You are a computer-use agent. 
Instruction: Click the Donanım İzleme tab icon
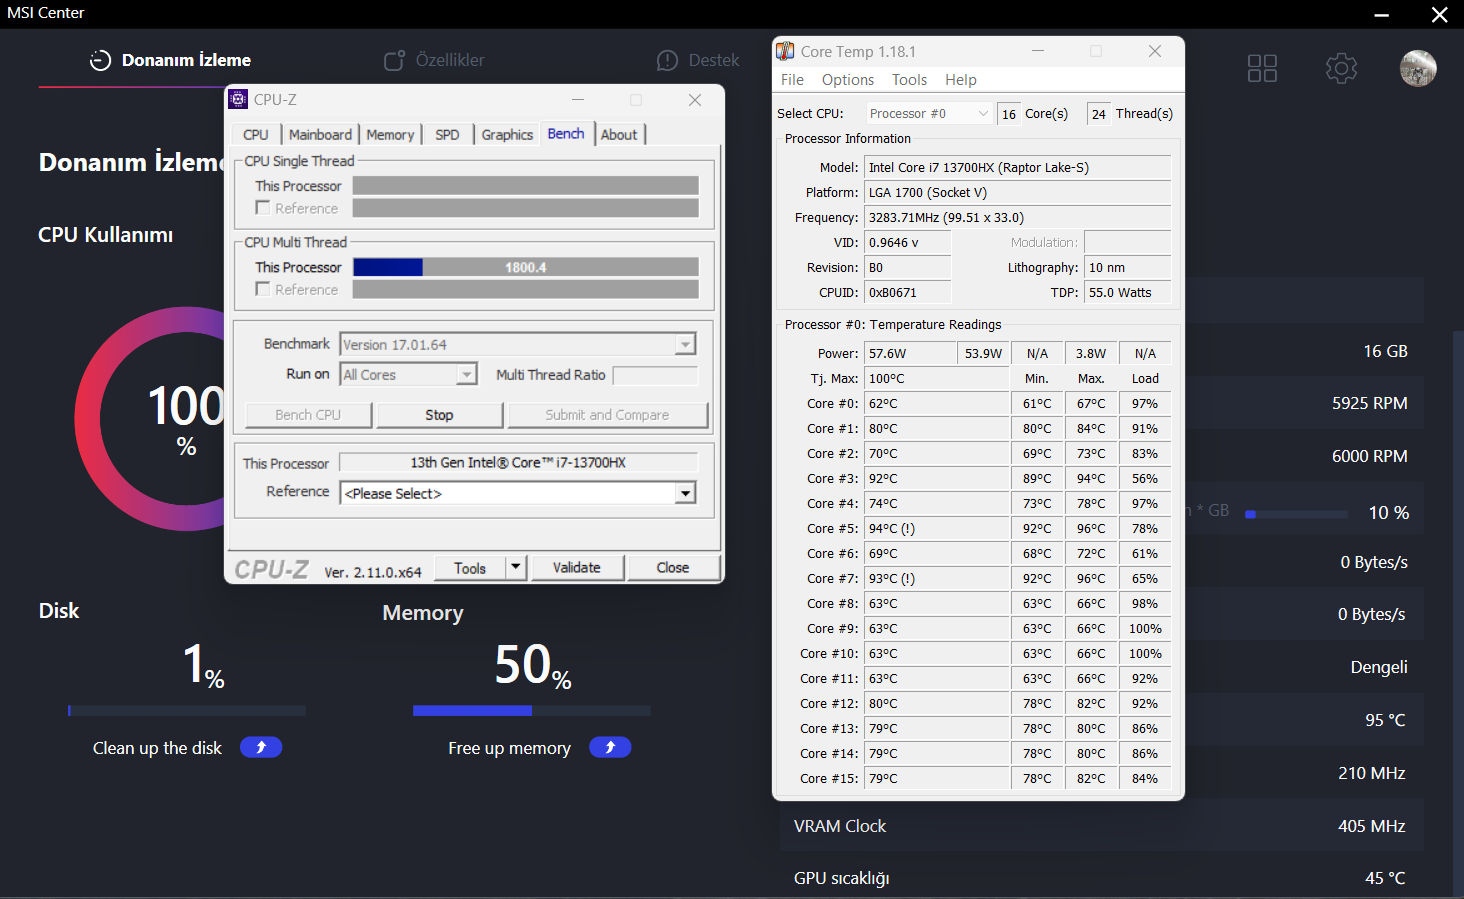pyautogui.click(x=100, y=60)
